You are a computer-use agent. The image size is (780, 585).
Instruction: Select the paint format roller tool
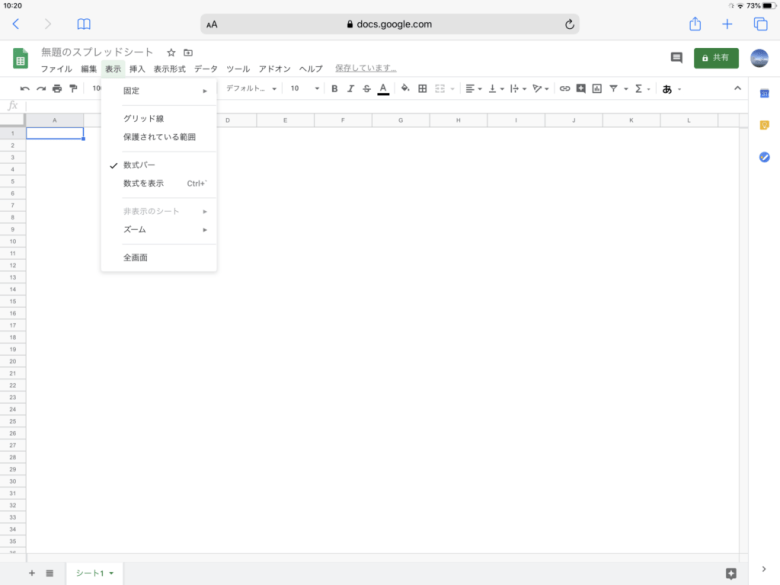73,89
